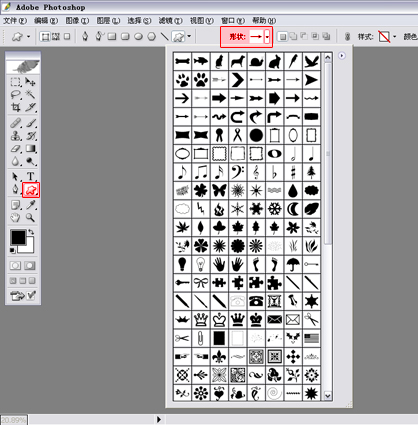Select the Eyedropper tool
This screenshot has height=425, width=418.
pyautogui.click(x=30, y=205)
